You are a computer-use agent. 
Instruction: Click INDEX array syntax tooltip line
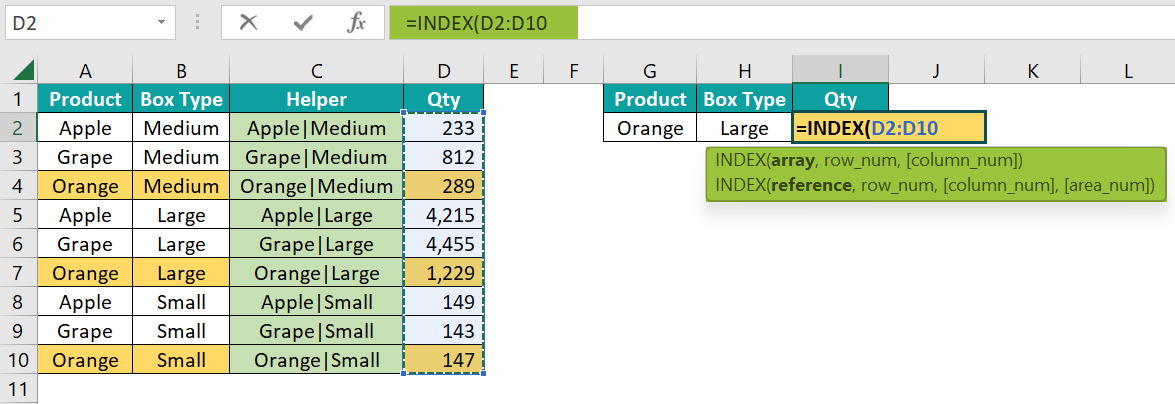point(869,160)
